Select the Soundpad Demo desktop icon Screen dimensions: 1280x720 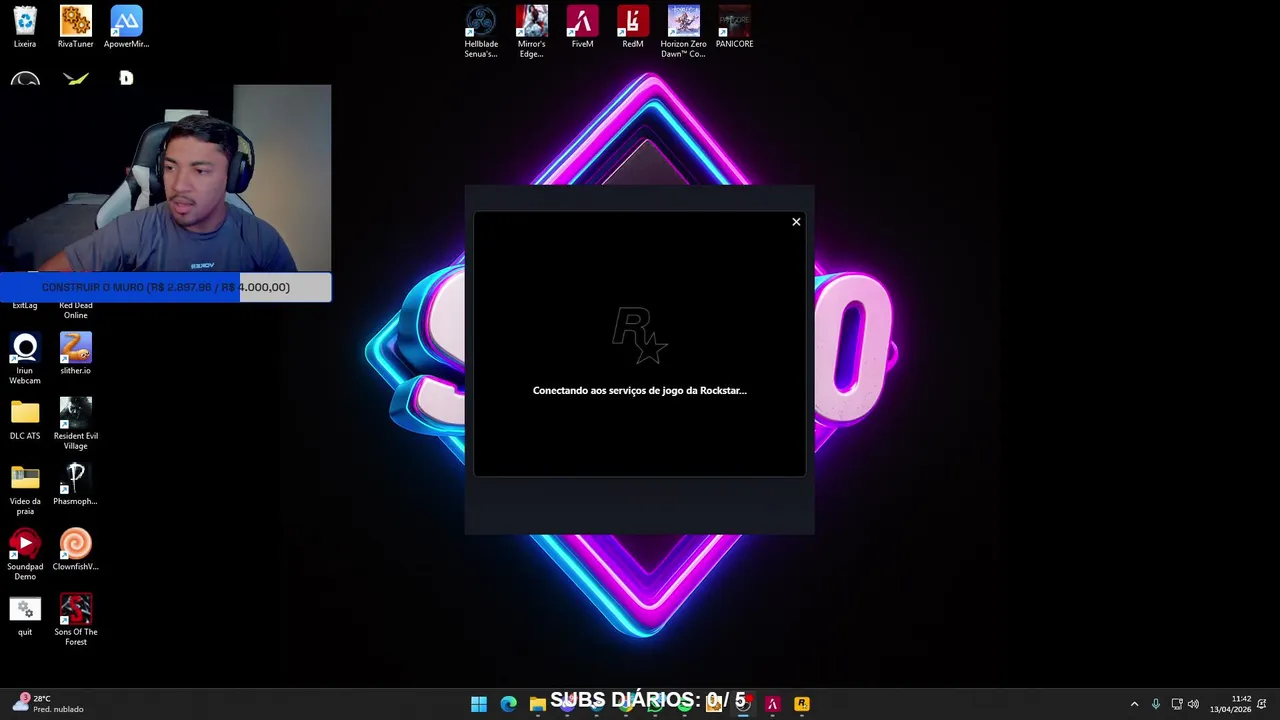(x=25, y=555)
